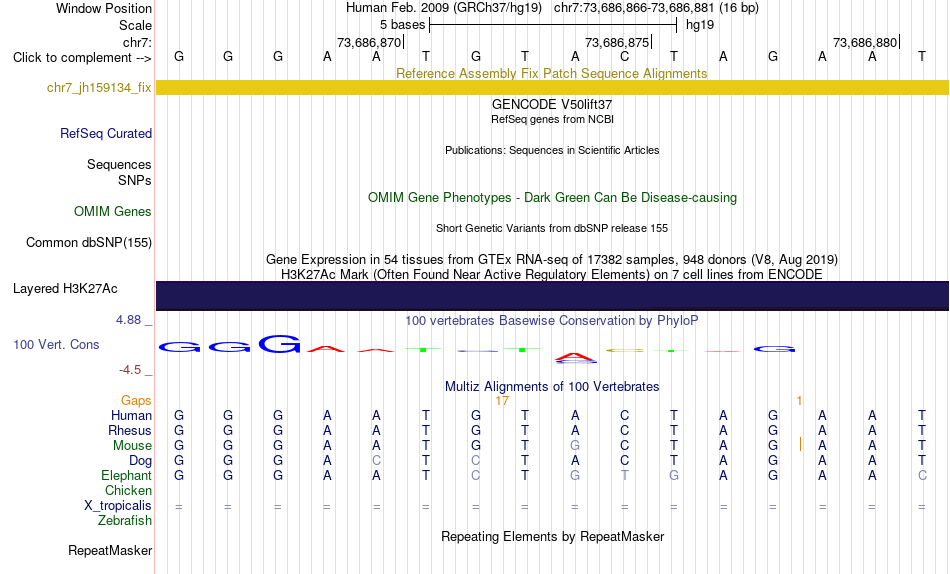The width and height of the screenshot is (950, 574).
Task: Click the gray mismatched G in Mouse row
Action: [x=575, y=446]
